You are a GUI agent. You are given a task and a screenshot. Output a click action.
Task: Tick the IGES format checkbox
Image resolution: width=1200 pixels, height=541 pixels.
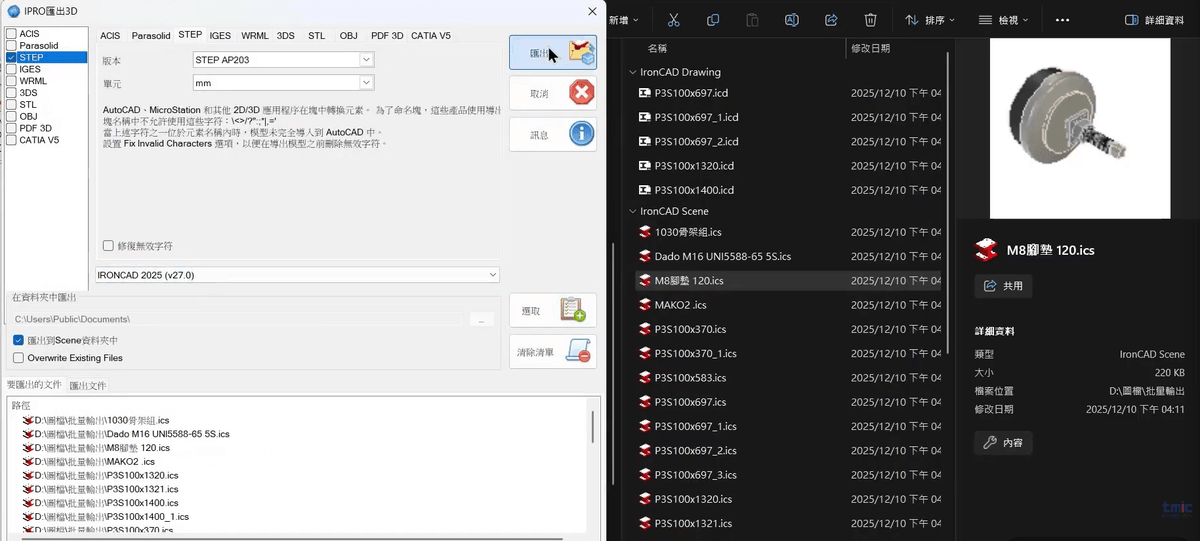coord(11,69)
